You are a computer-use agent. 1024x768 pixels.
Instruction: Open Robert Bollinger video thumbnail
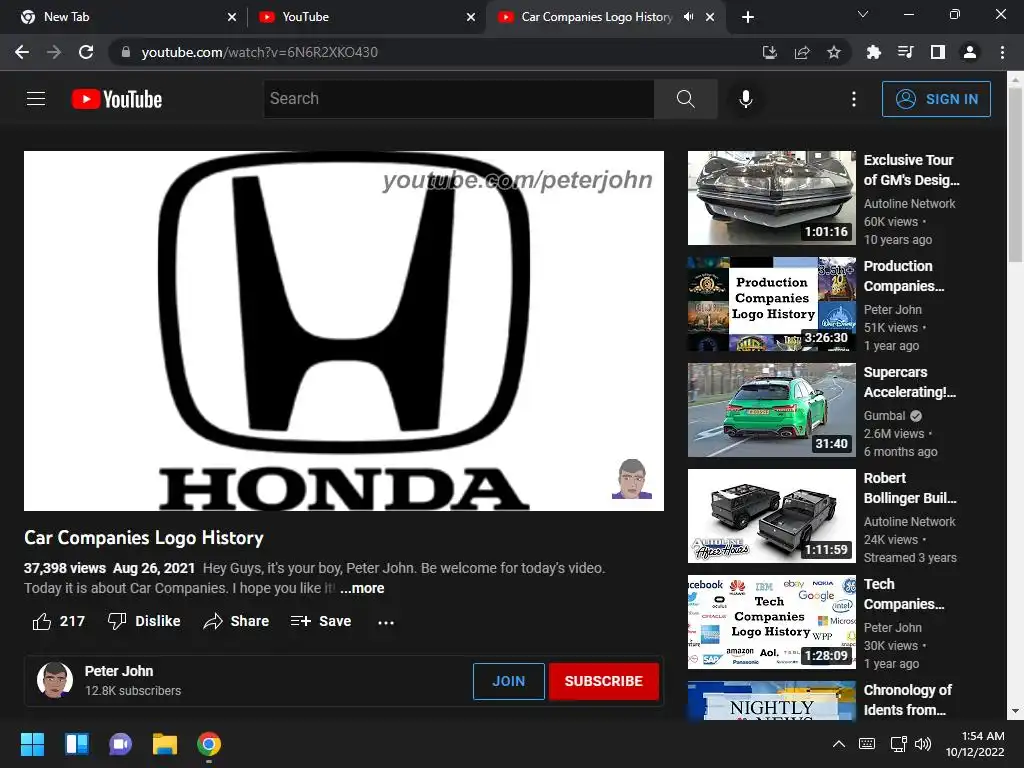(x=771, y=516)
